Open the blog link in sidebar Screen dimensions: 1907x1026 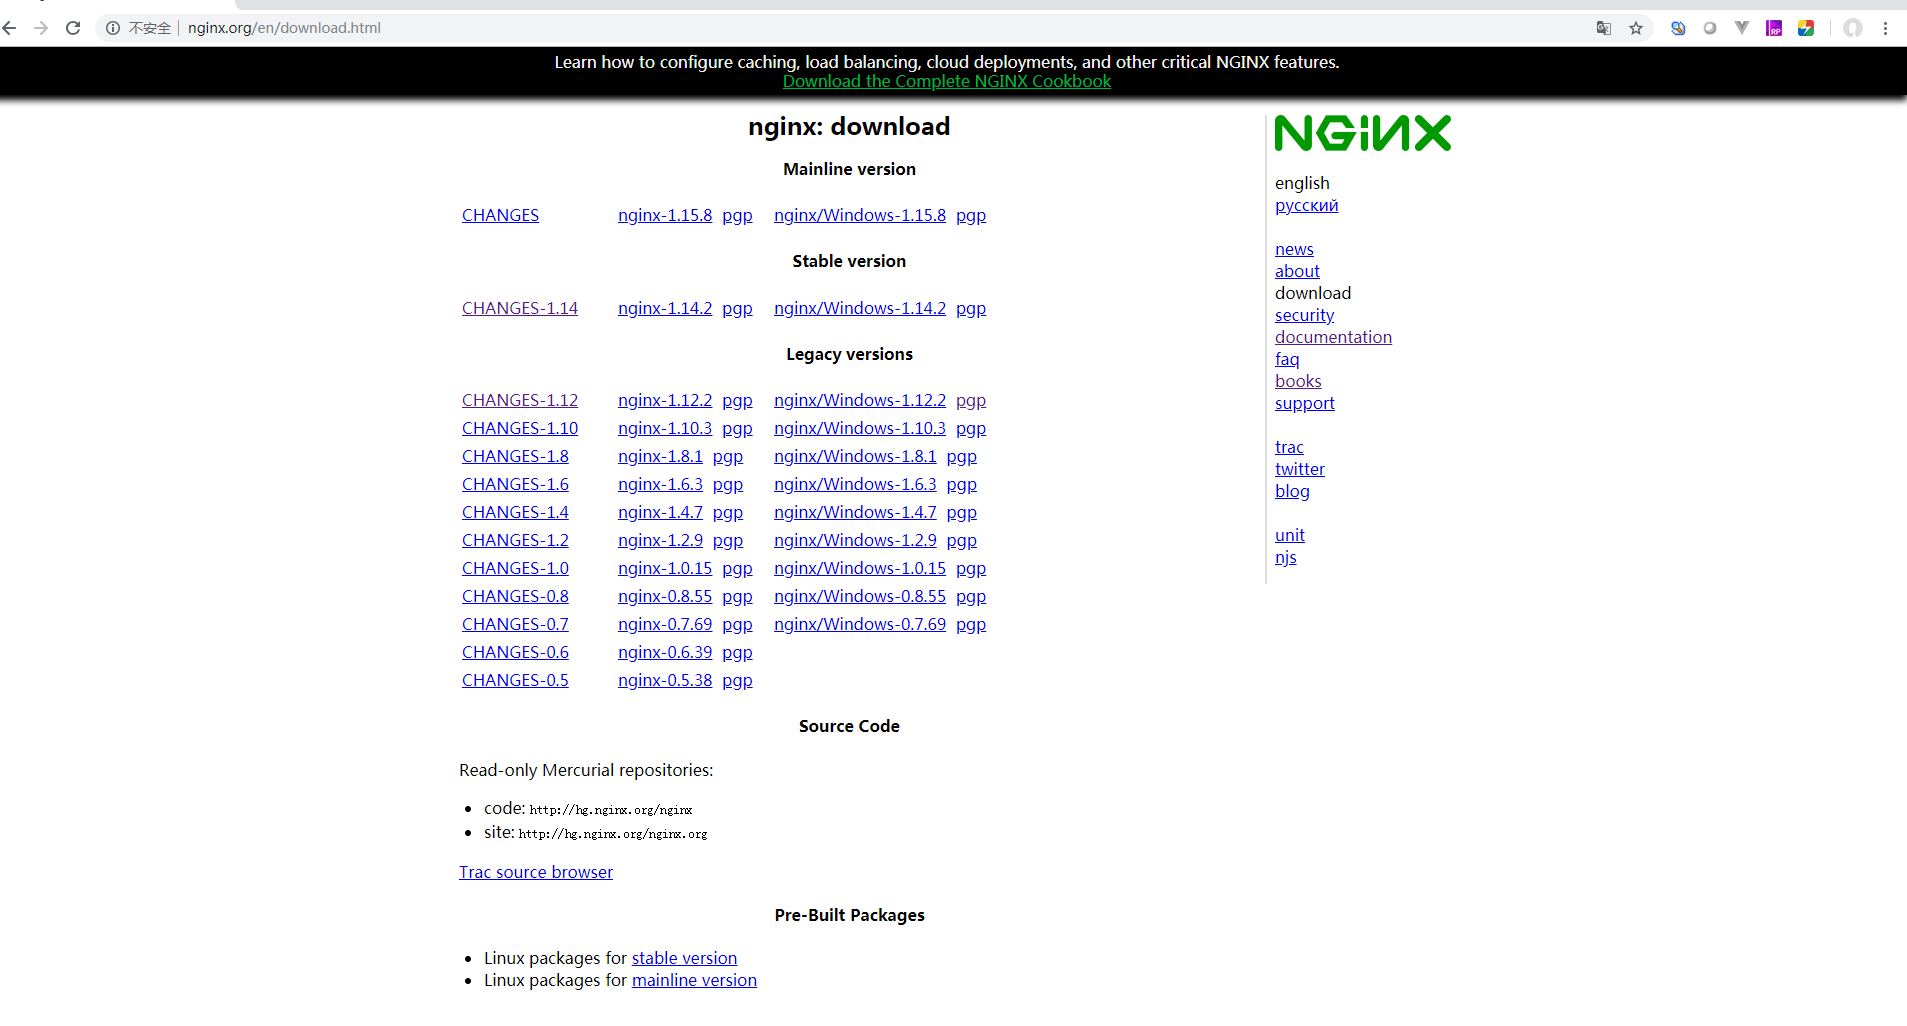[1292, 491]
